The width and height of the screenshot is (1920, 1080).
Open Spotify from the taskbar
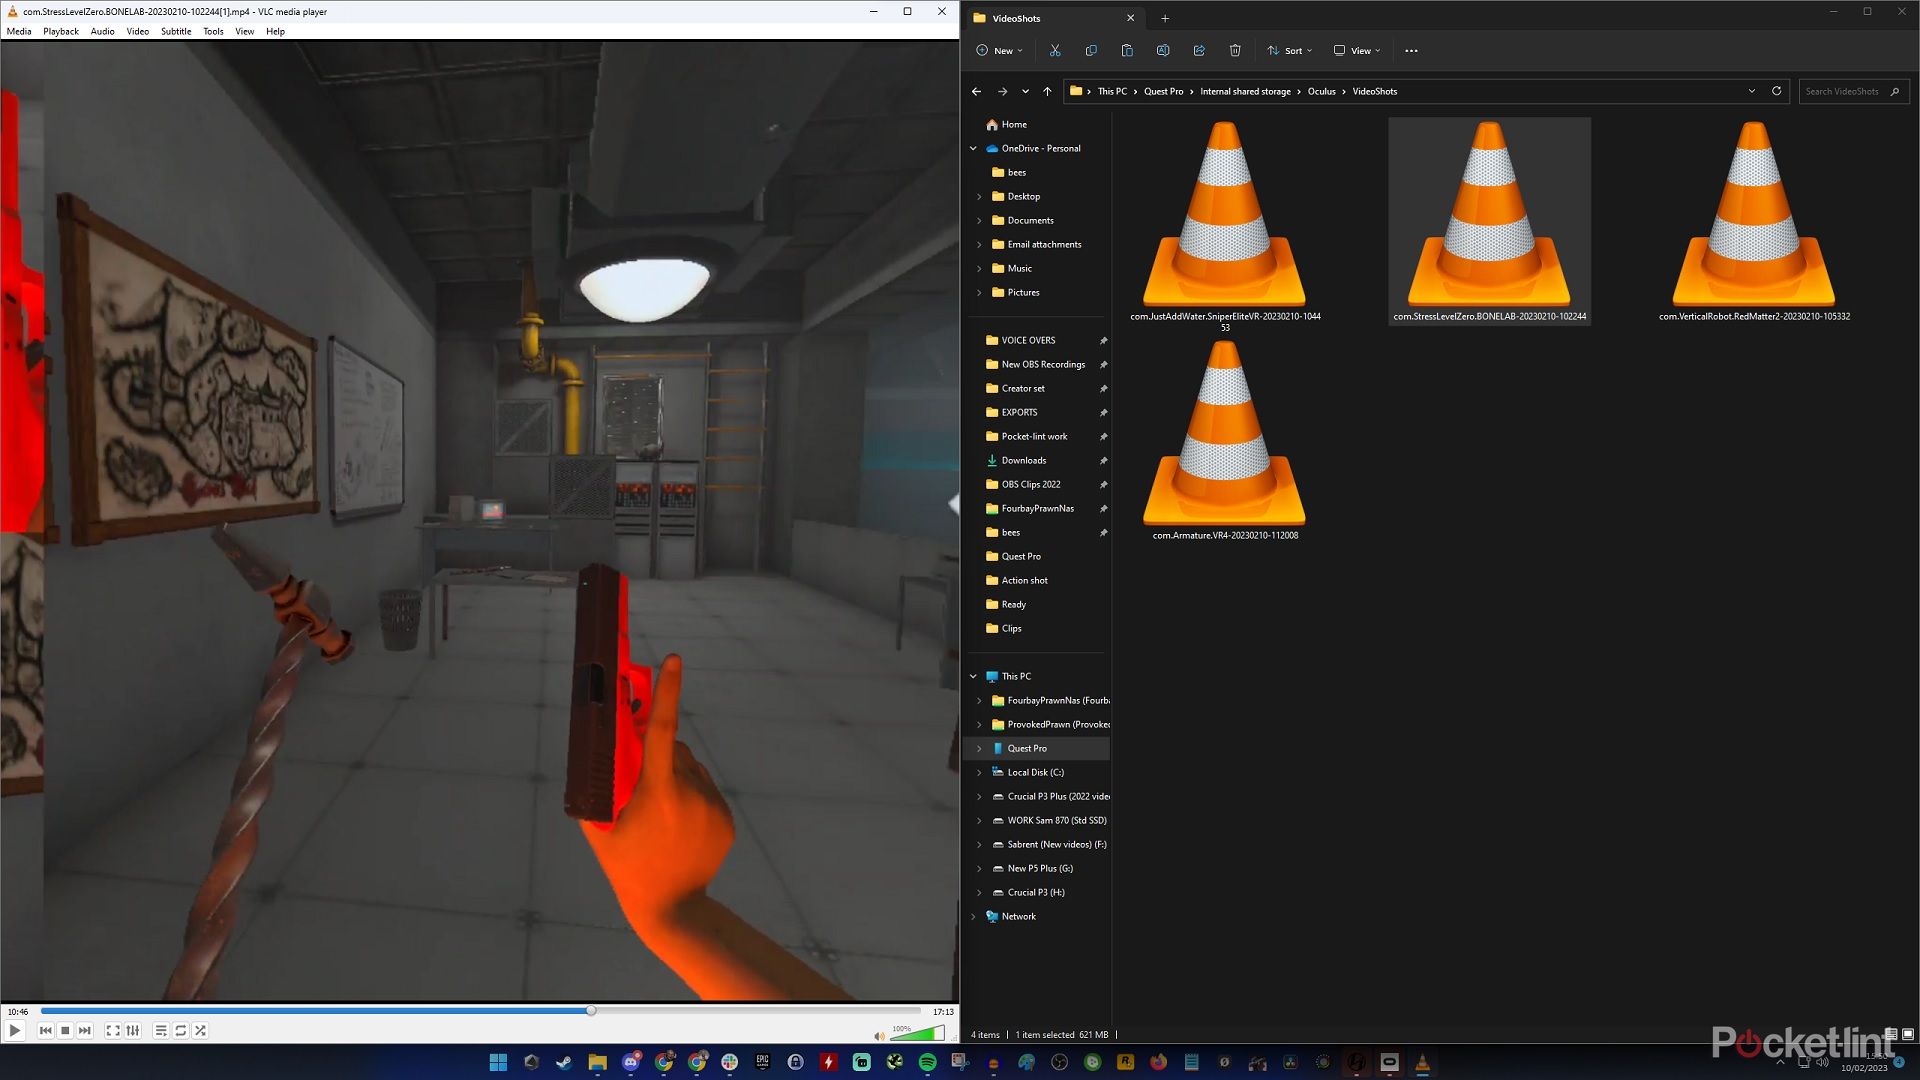pyautogui.click(x=927, y=1062)
